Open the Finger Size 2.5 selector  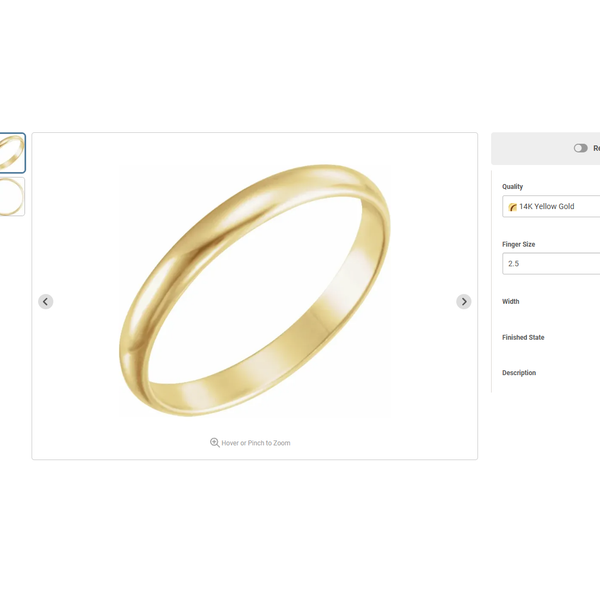551,264
